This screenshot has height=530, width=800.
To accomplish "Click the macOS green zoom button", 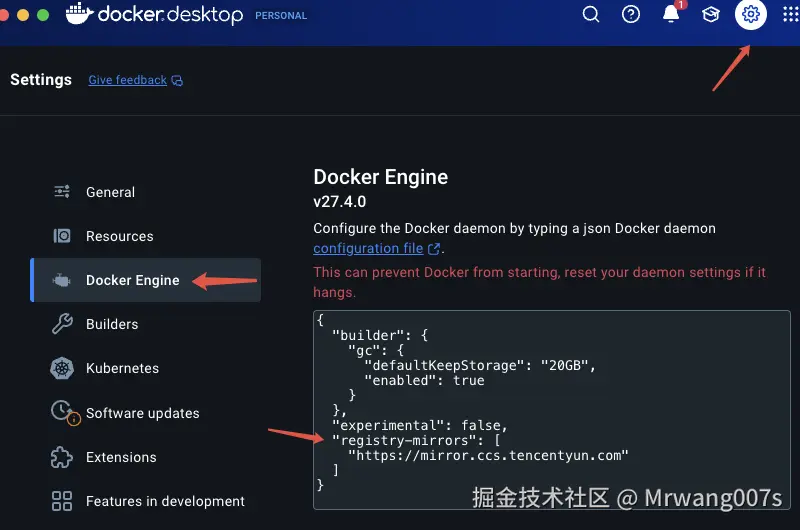I will tap(43, 15).
